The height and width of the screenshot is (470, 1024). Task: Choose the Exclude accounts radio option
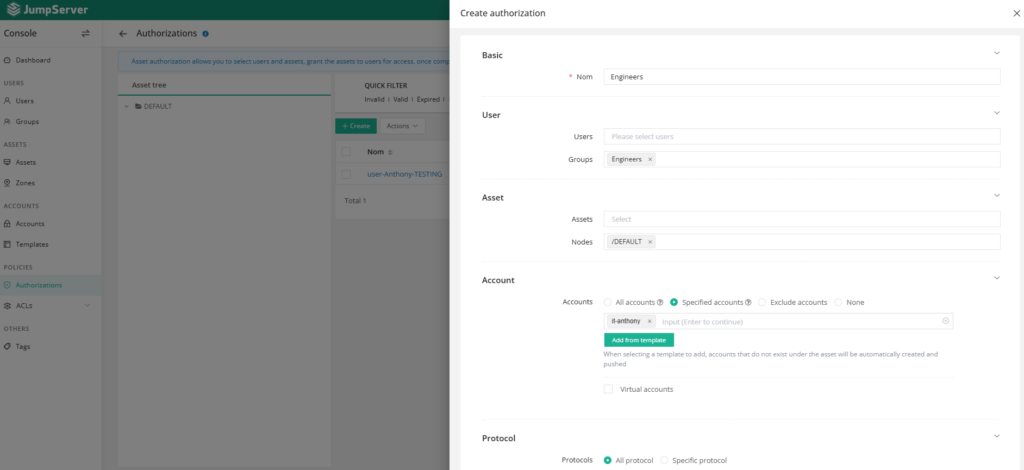point(762,302)
